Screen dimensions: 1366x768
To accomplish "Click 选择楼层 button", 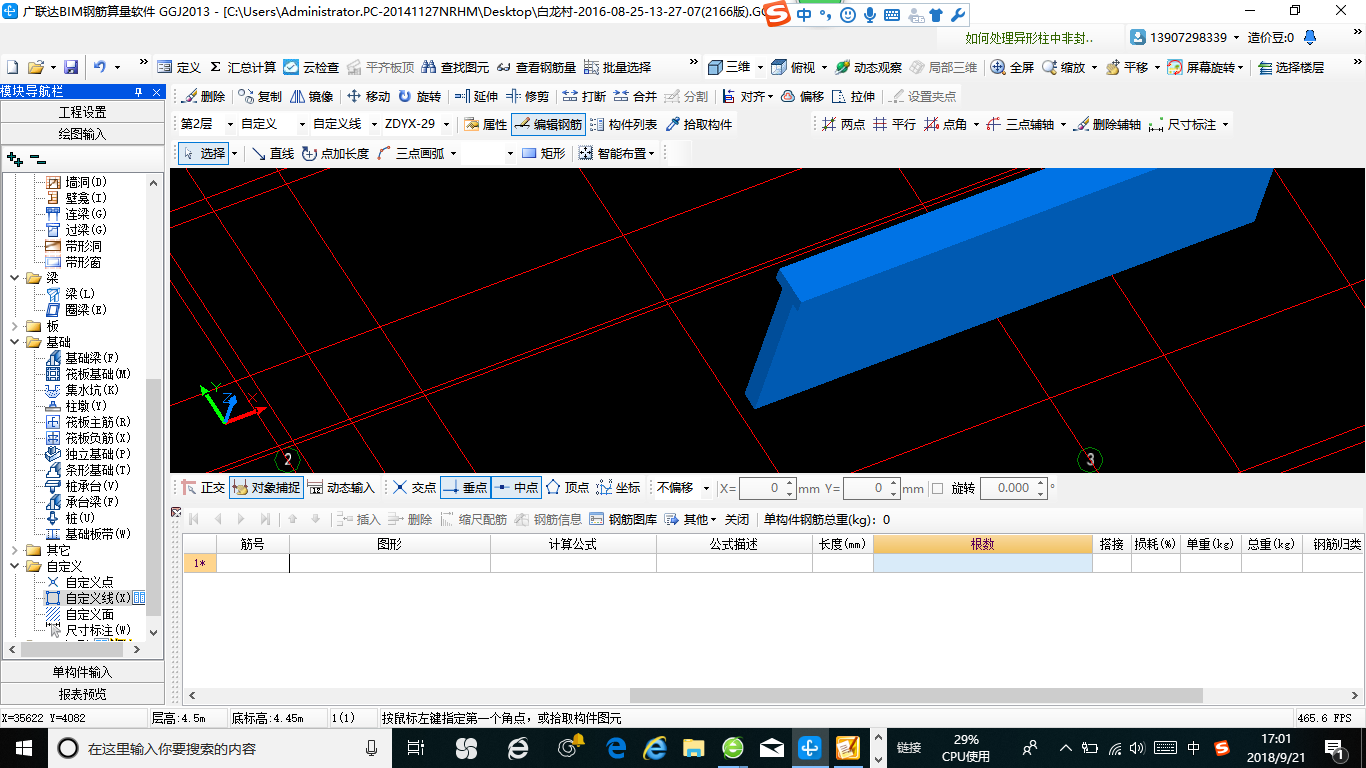I will point(1292,67).
